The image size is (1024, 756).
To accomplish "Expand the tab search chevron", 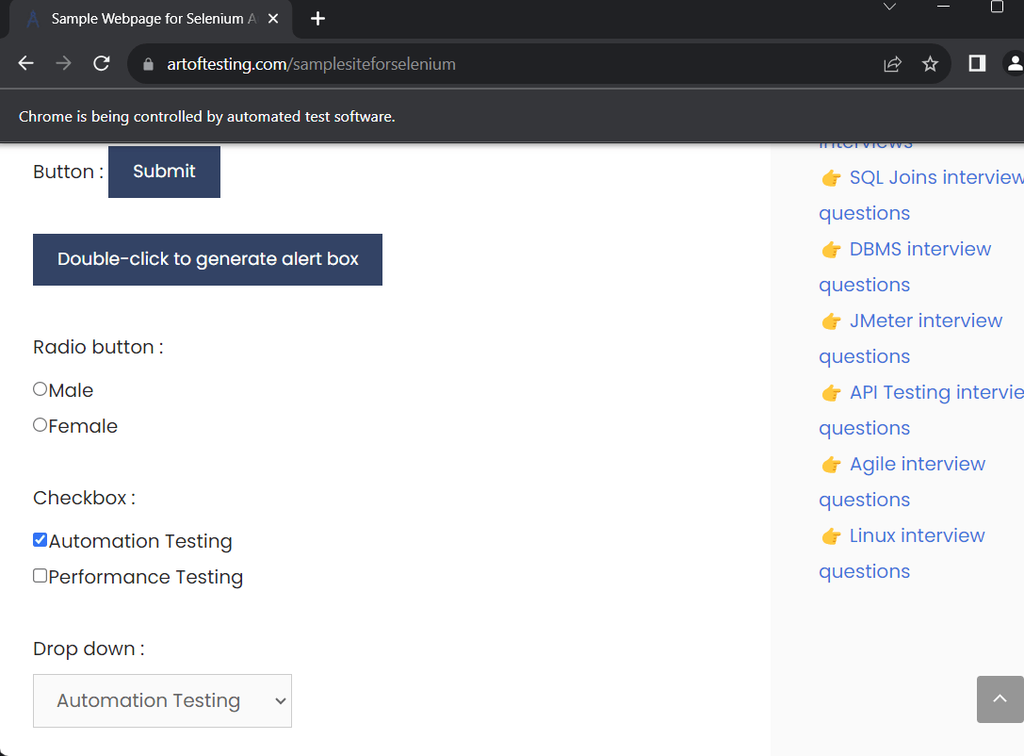I will coord(890,7).
